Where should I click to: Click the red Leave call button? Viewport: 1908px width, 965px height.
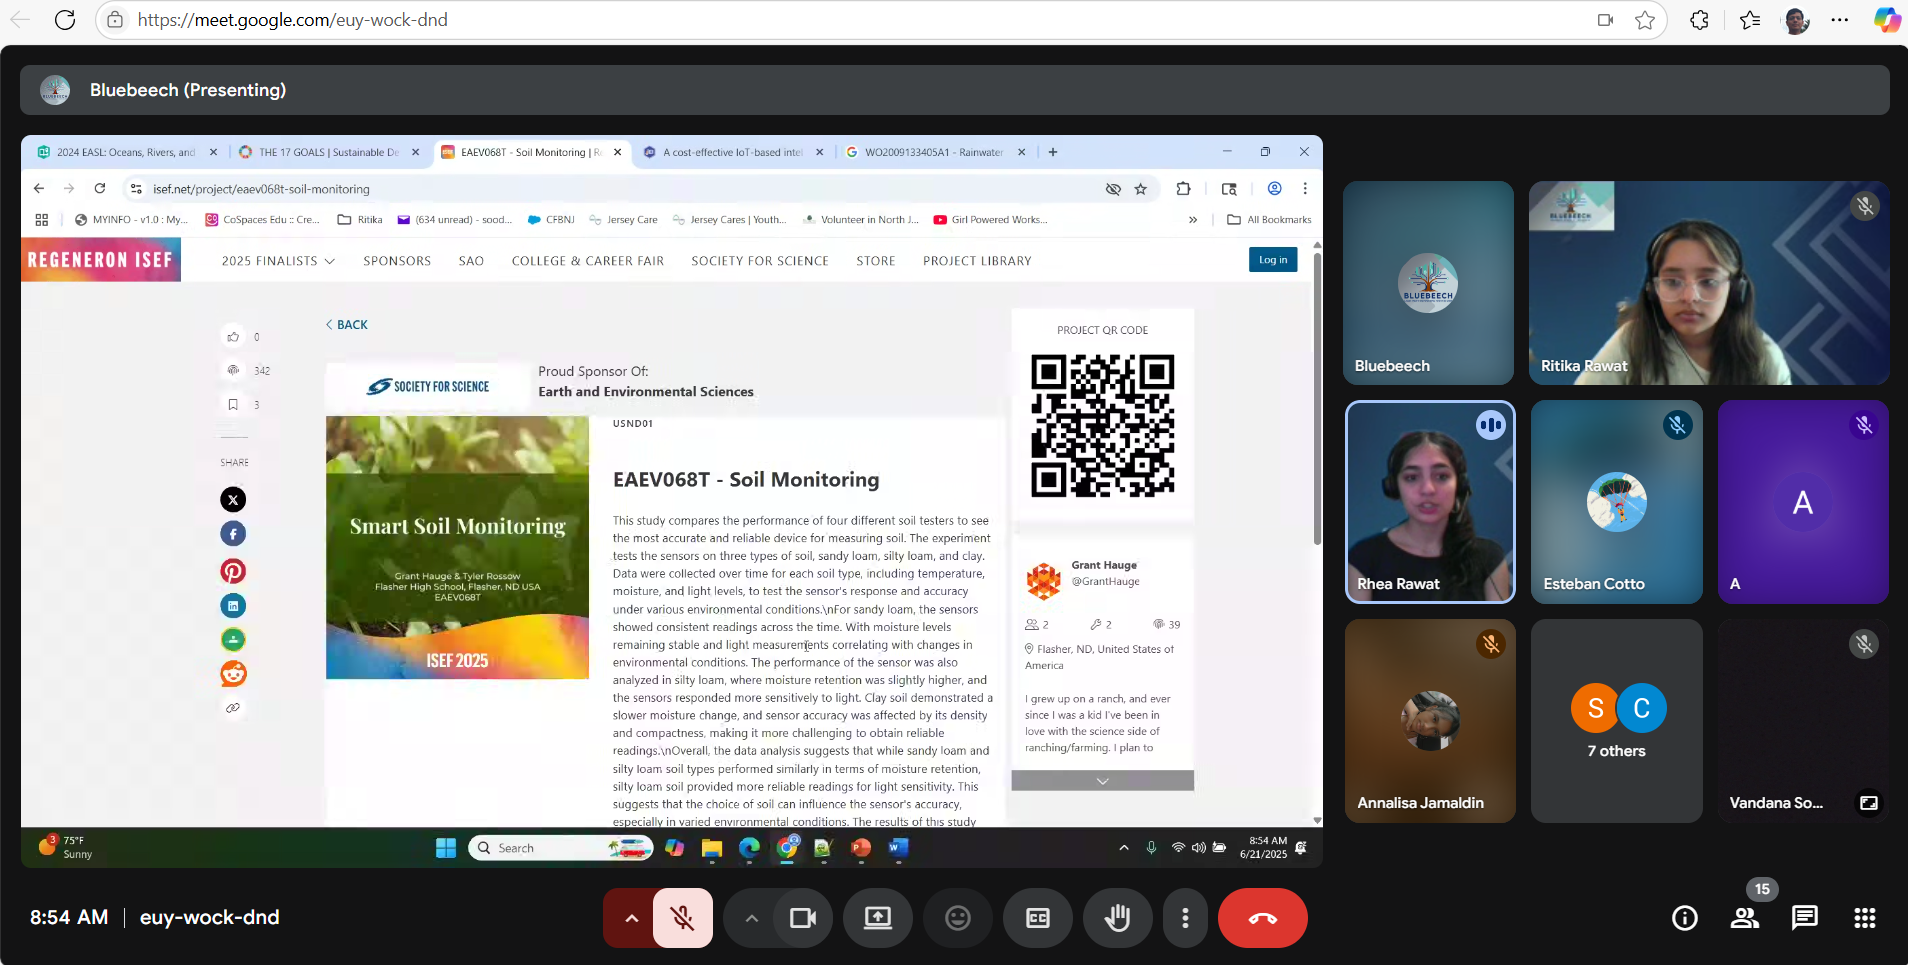(x=1262, y=918)
